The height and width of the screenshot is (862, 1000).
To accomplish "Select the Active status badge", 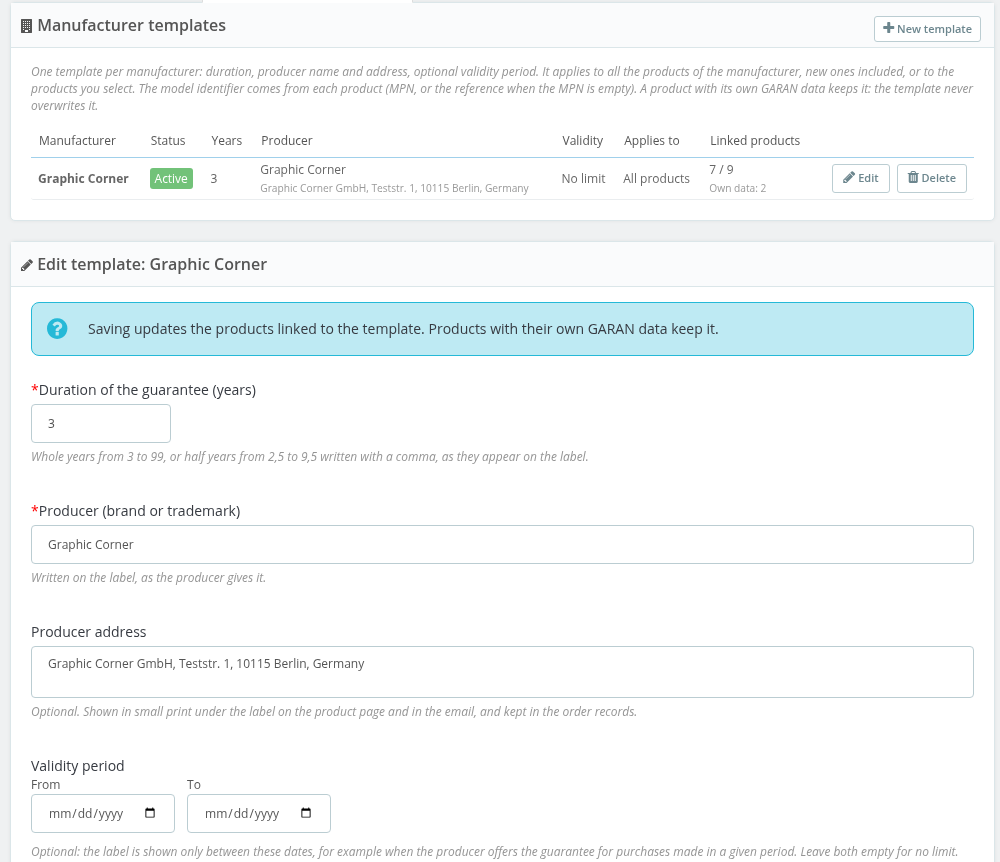I will [171, 179].
